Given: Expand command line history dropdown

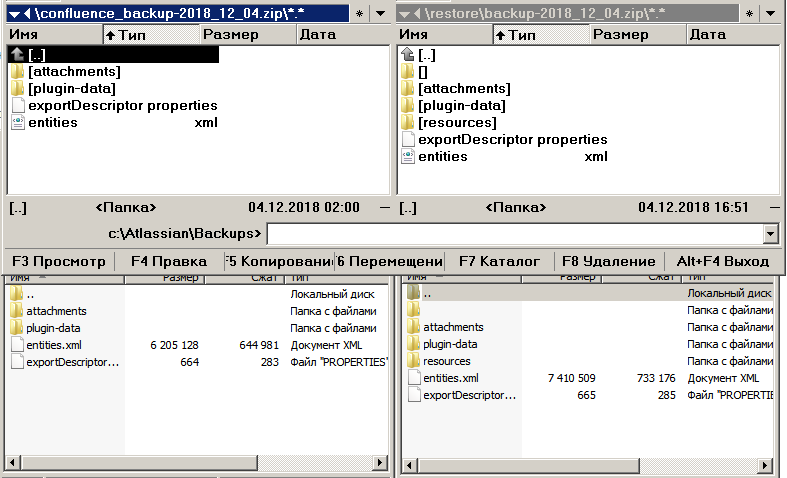Looking at the screenshot, I should click(x=770, y=234).
